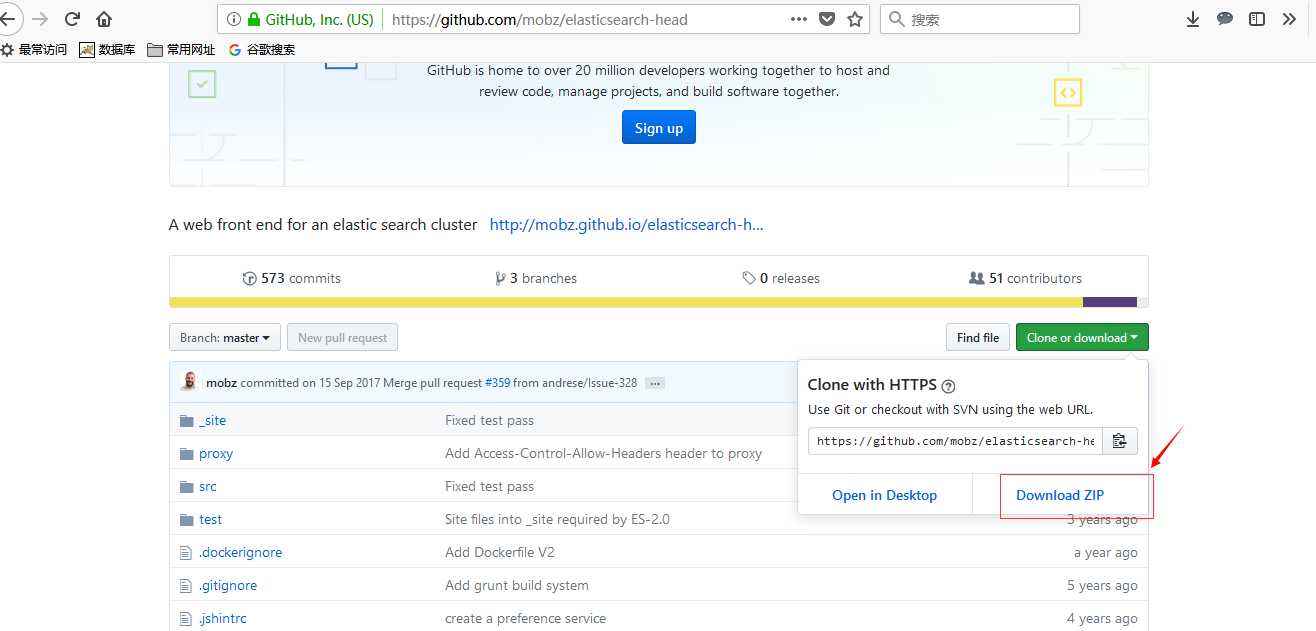The width and height of the screenshot is (1316, 631).
Task: Focus the HTTPS clone URL field
Action: [955, 441]
